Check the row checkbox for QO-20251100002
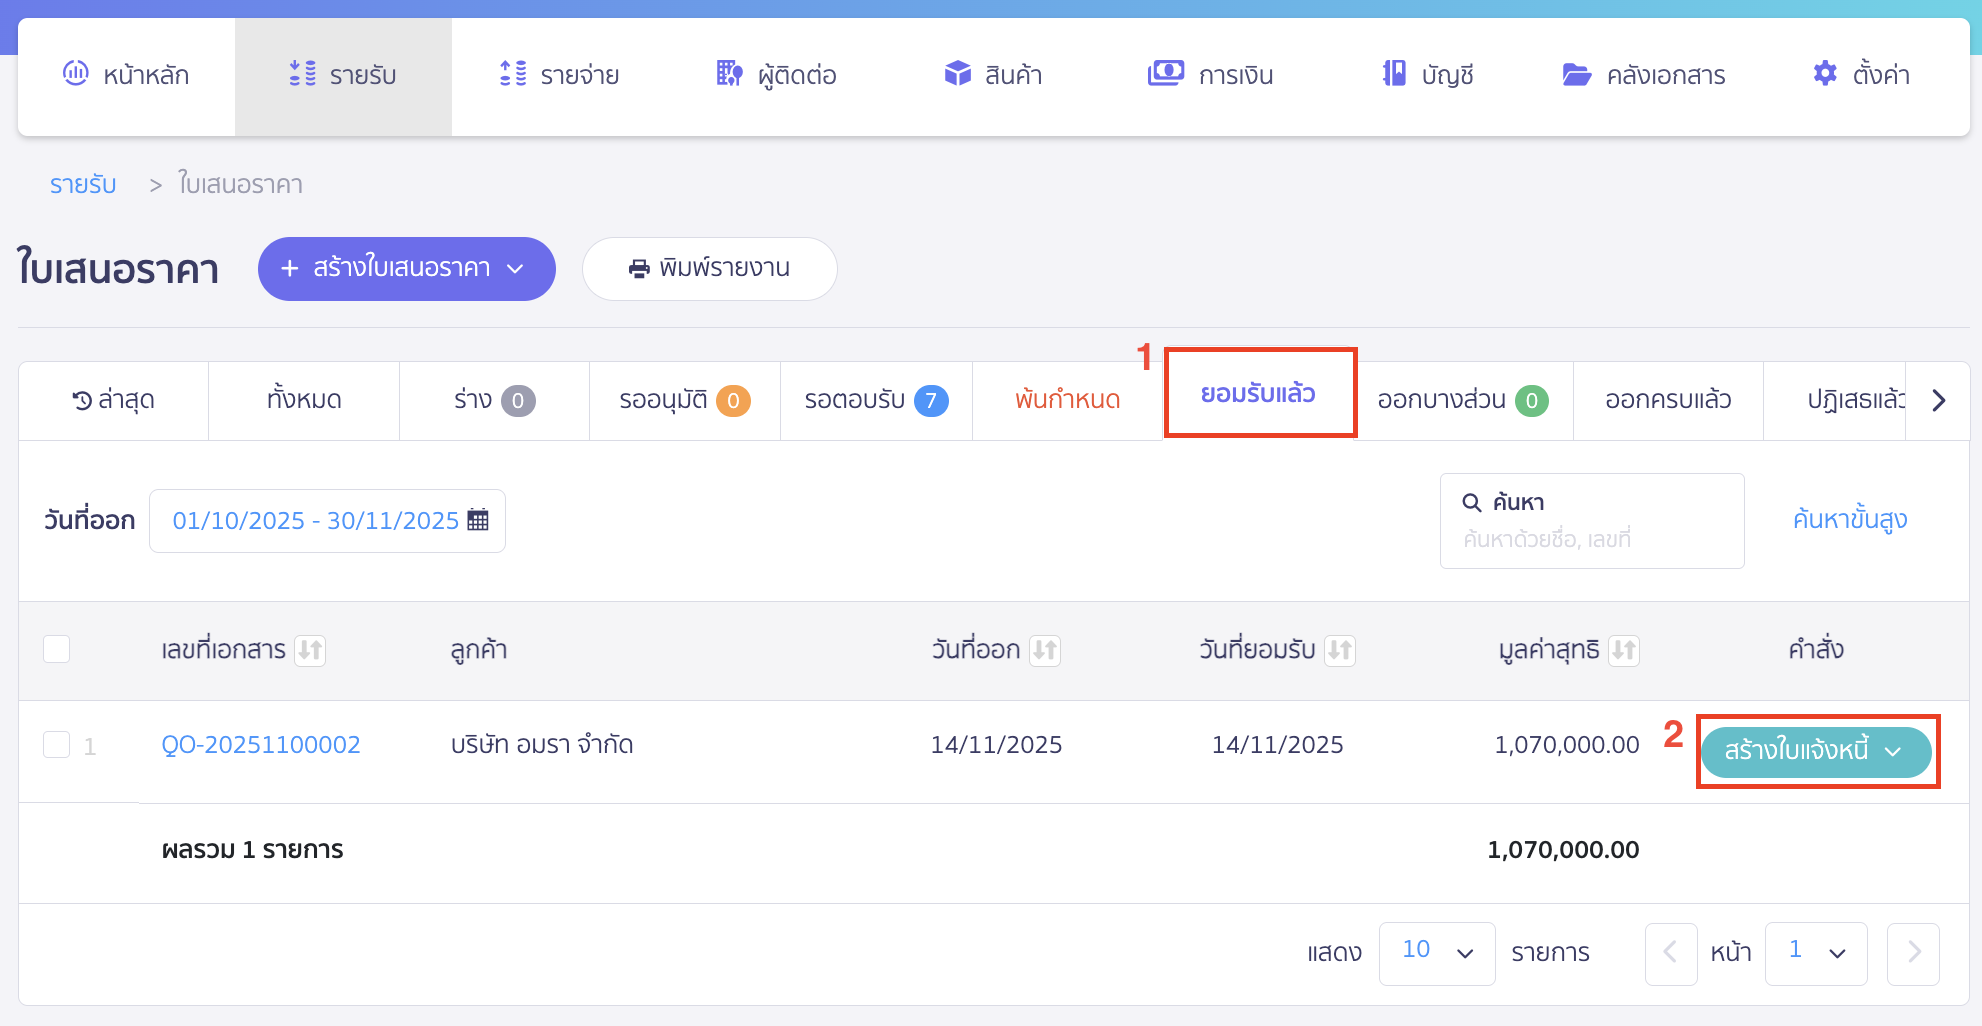1982x1026 pixels. pos(57,745)
